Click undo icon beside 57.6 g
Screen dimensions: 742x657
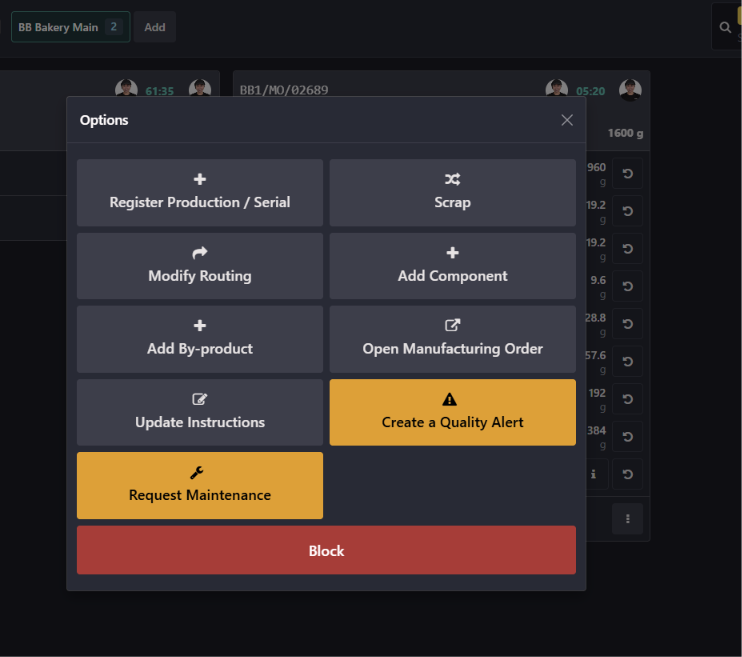[x=627, y=362]
